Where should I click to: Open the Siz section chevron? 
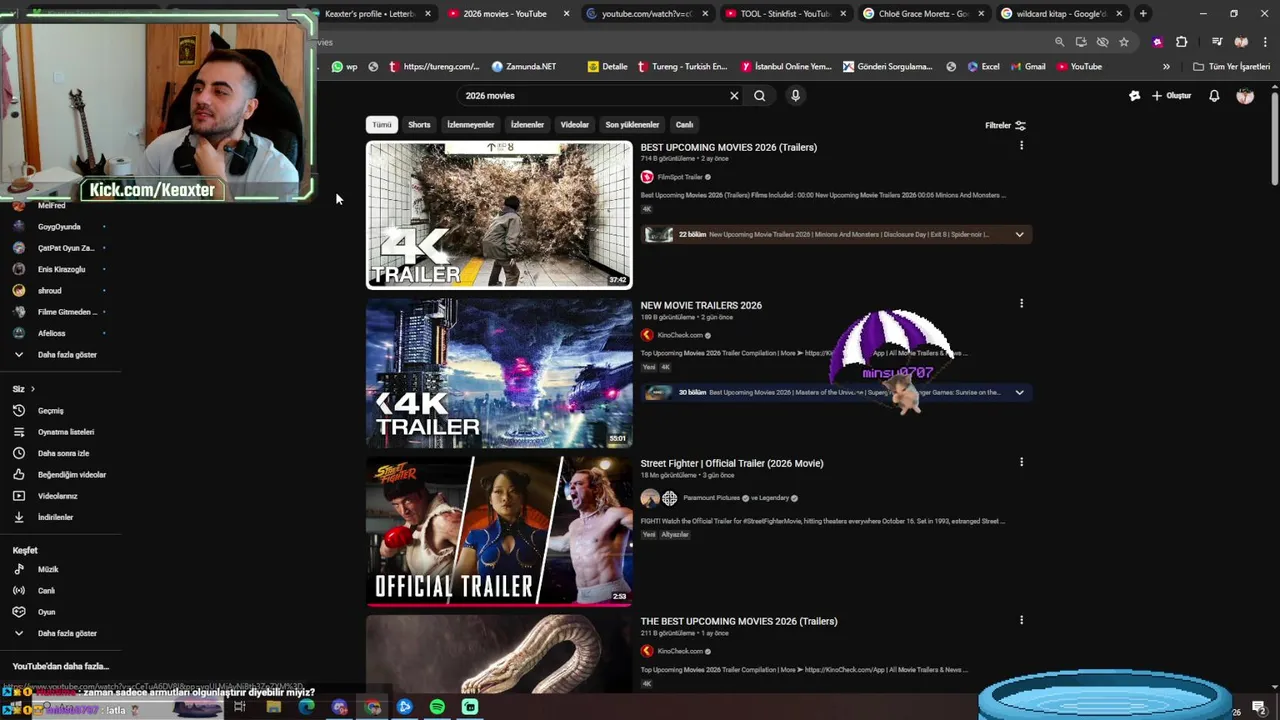[x=32, y=389]
